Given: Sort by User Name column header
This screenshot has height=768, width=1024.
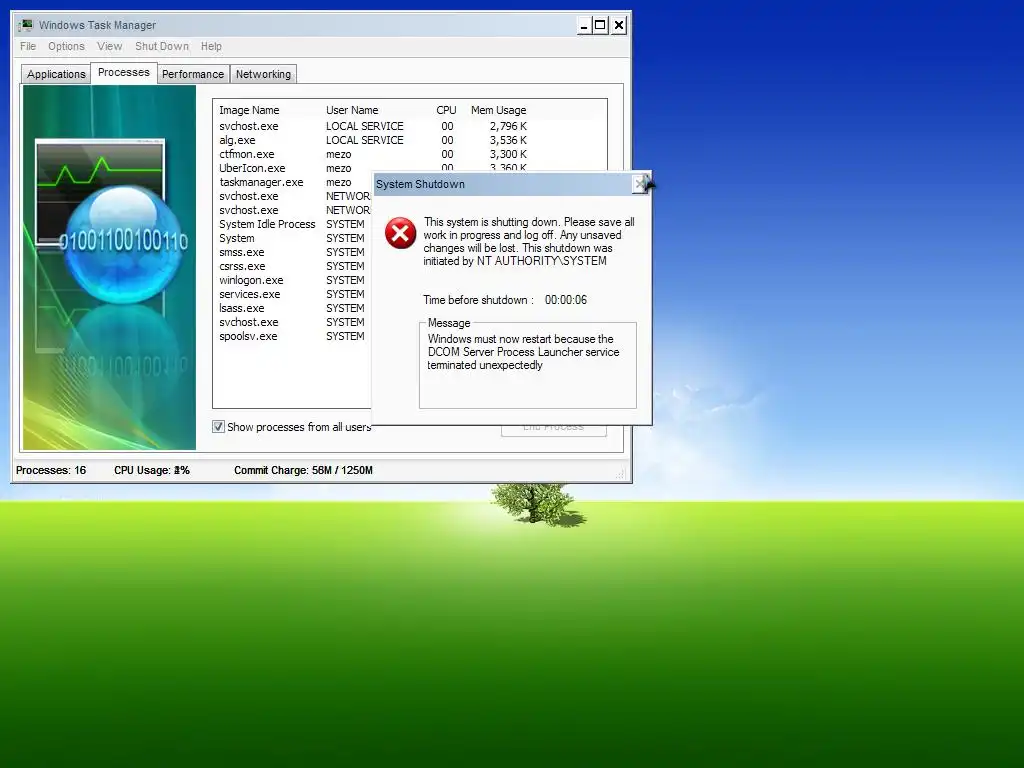Looking at the screenshot, I should pyautogui.click(x=352, y=110).
